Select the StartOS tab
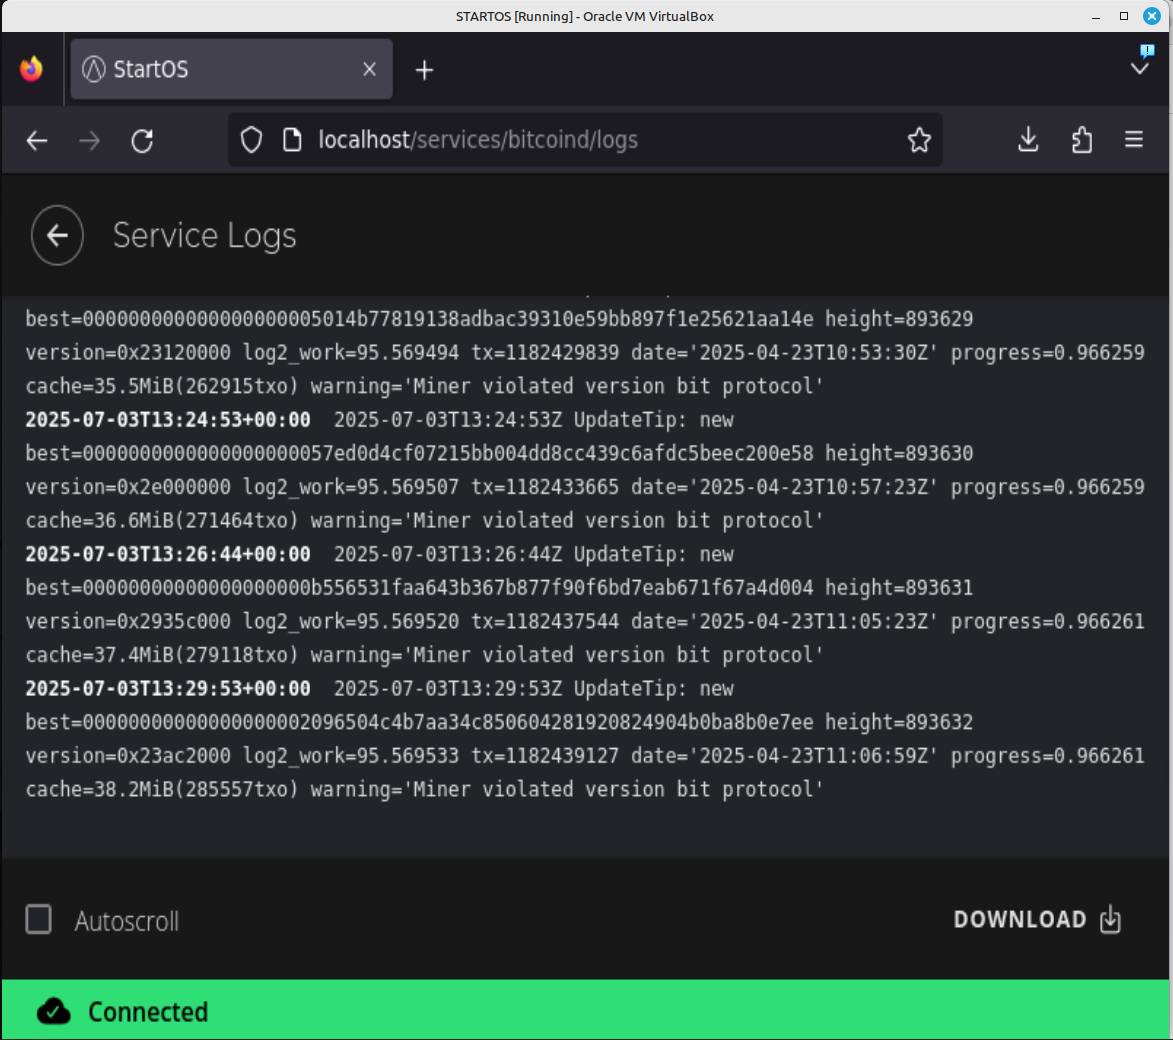 [x=231, y=69]
